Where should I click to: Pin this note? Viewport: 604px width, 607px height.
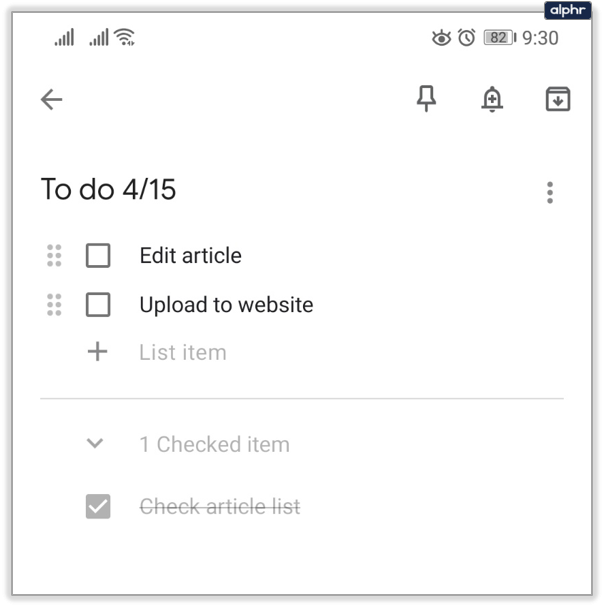tap(427, 99)
